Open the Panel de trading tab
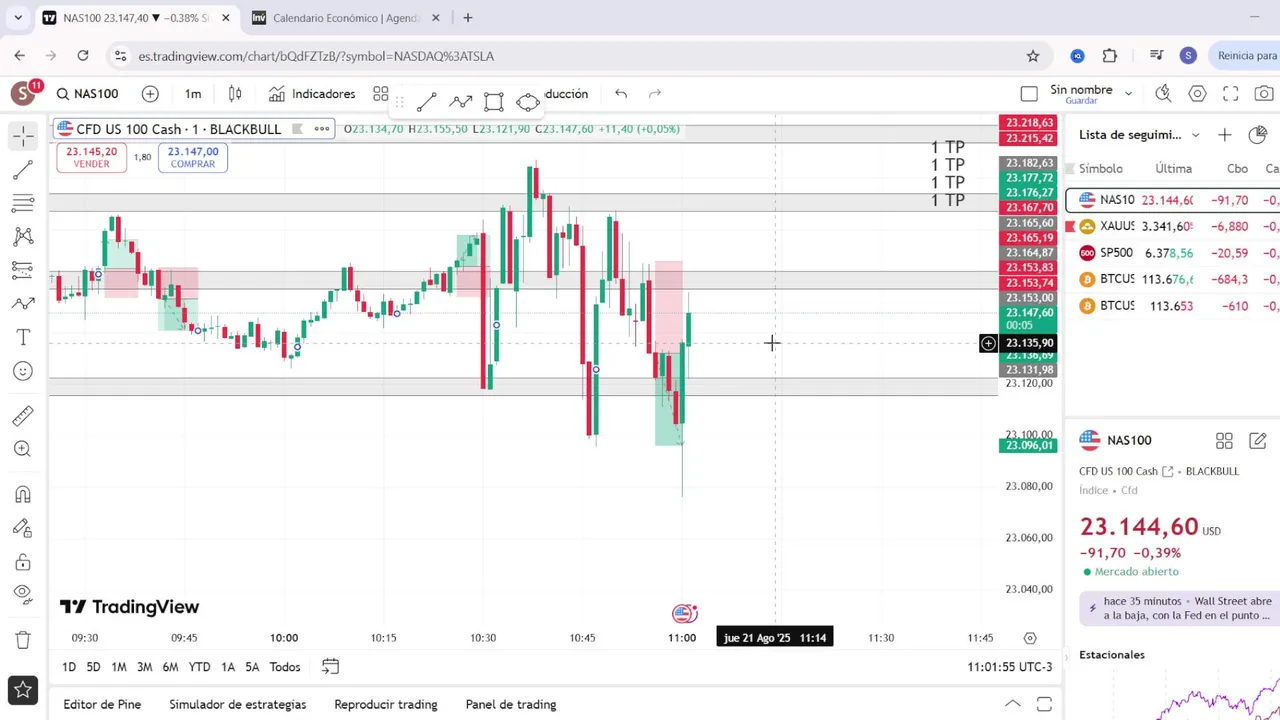 click(510, 704)
